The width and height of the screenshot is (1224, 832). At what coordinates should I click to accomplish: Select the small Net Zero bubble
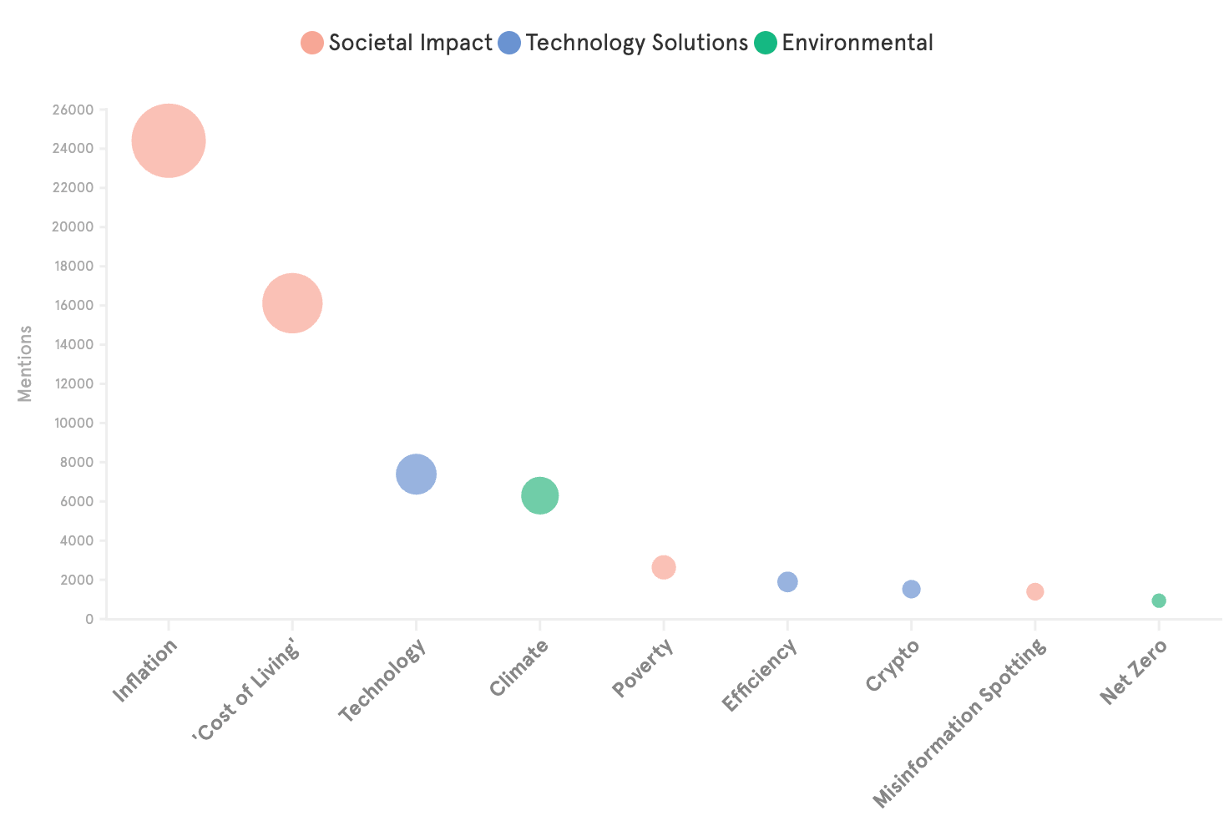(x=1159, y=601)
